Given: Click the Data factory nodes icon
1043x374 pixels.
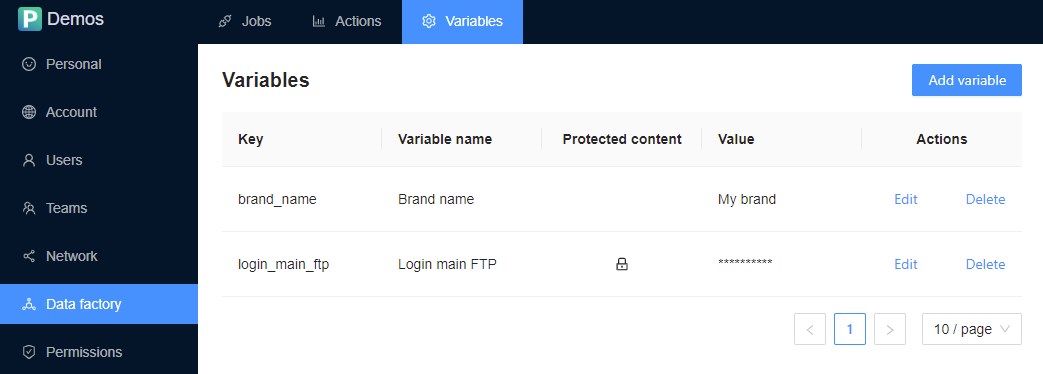Looking at the screenshot, I should click(29, 304).
